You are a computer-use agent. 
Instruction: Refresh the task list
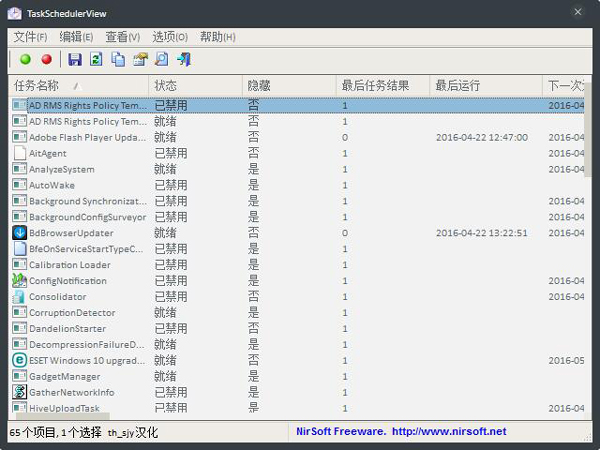(96, 59)
